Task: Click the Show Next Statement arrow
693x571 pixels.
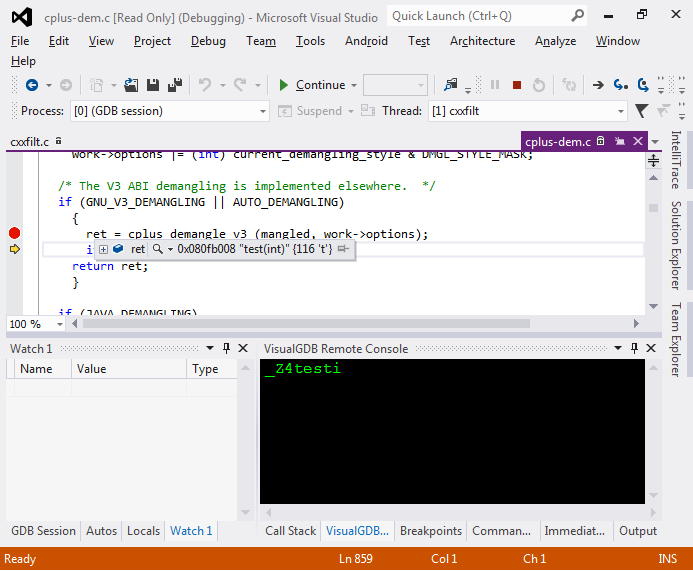Action: click(598, 85)
